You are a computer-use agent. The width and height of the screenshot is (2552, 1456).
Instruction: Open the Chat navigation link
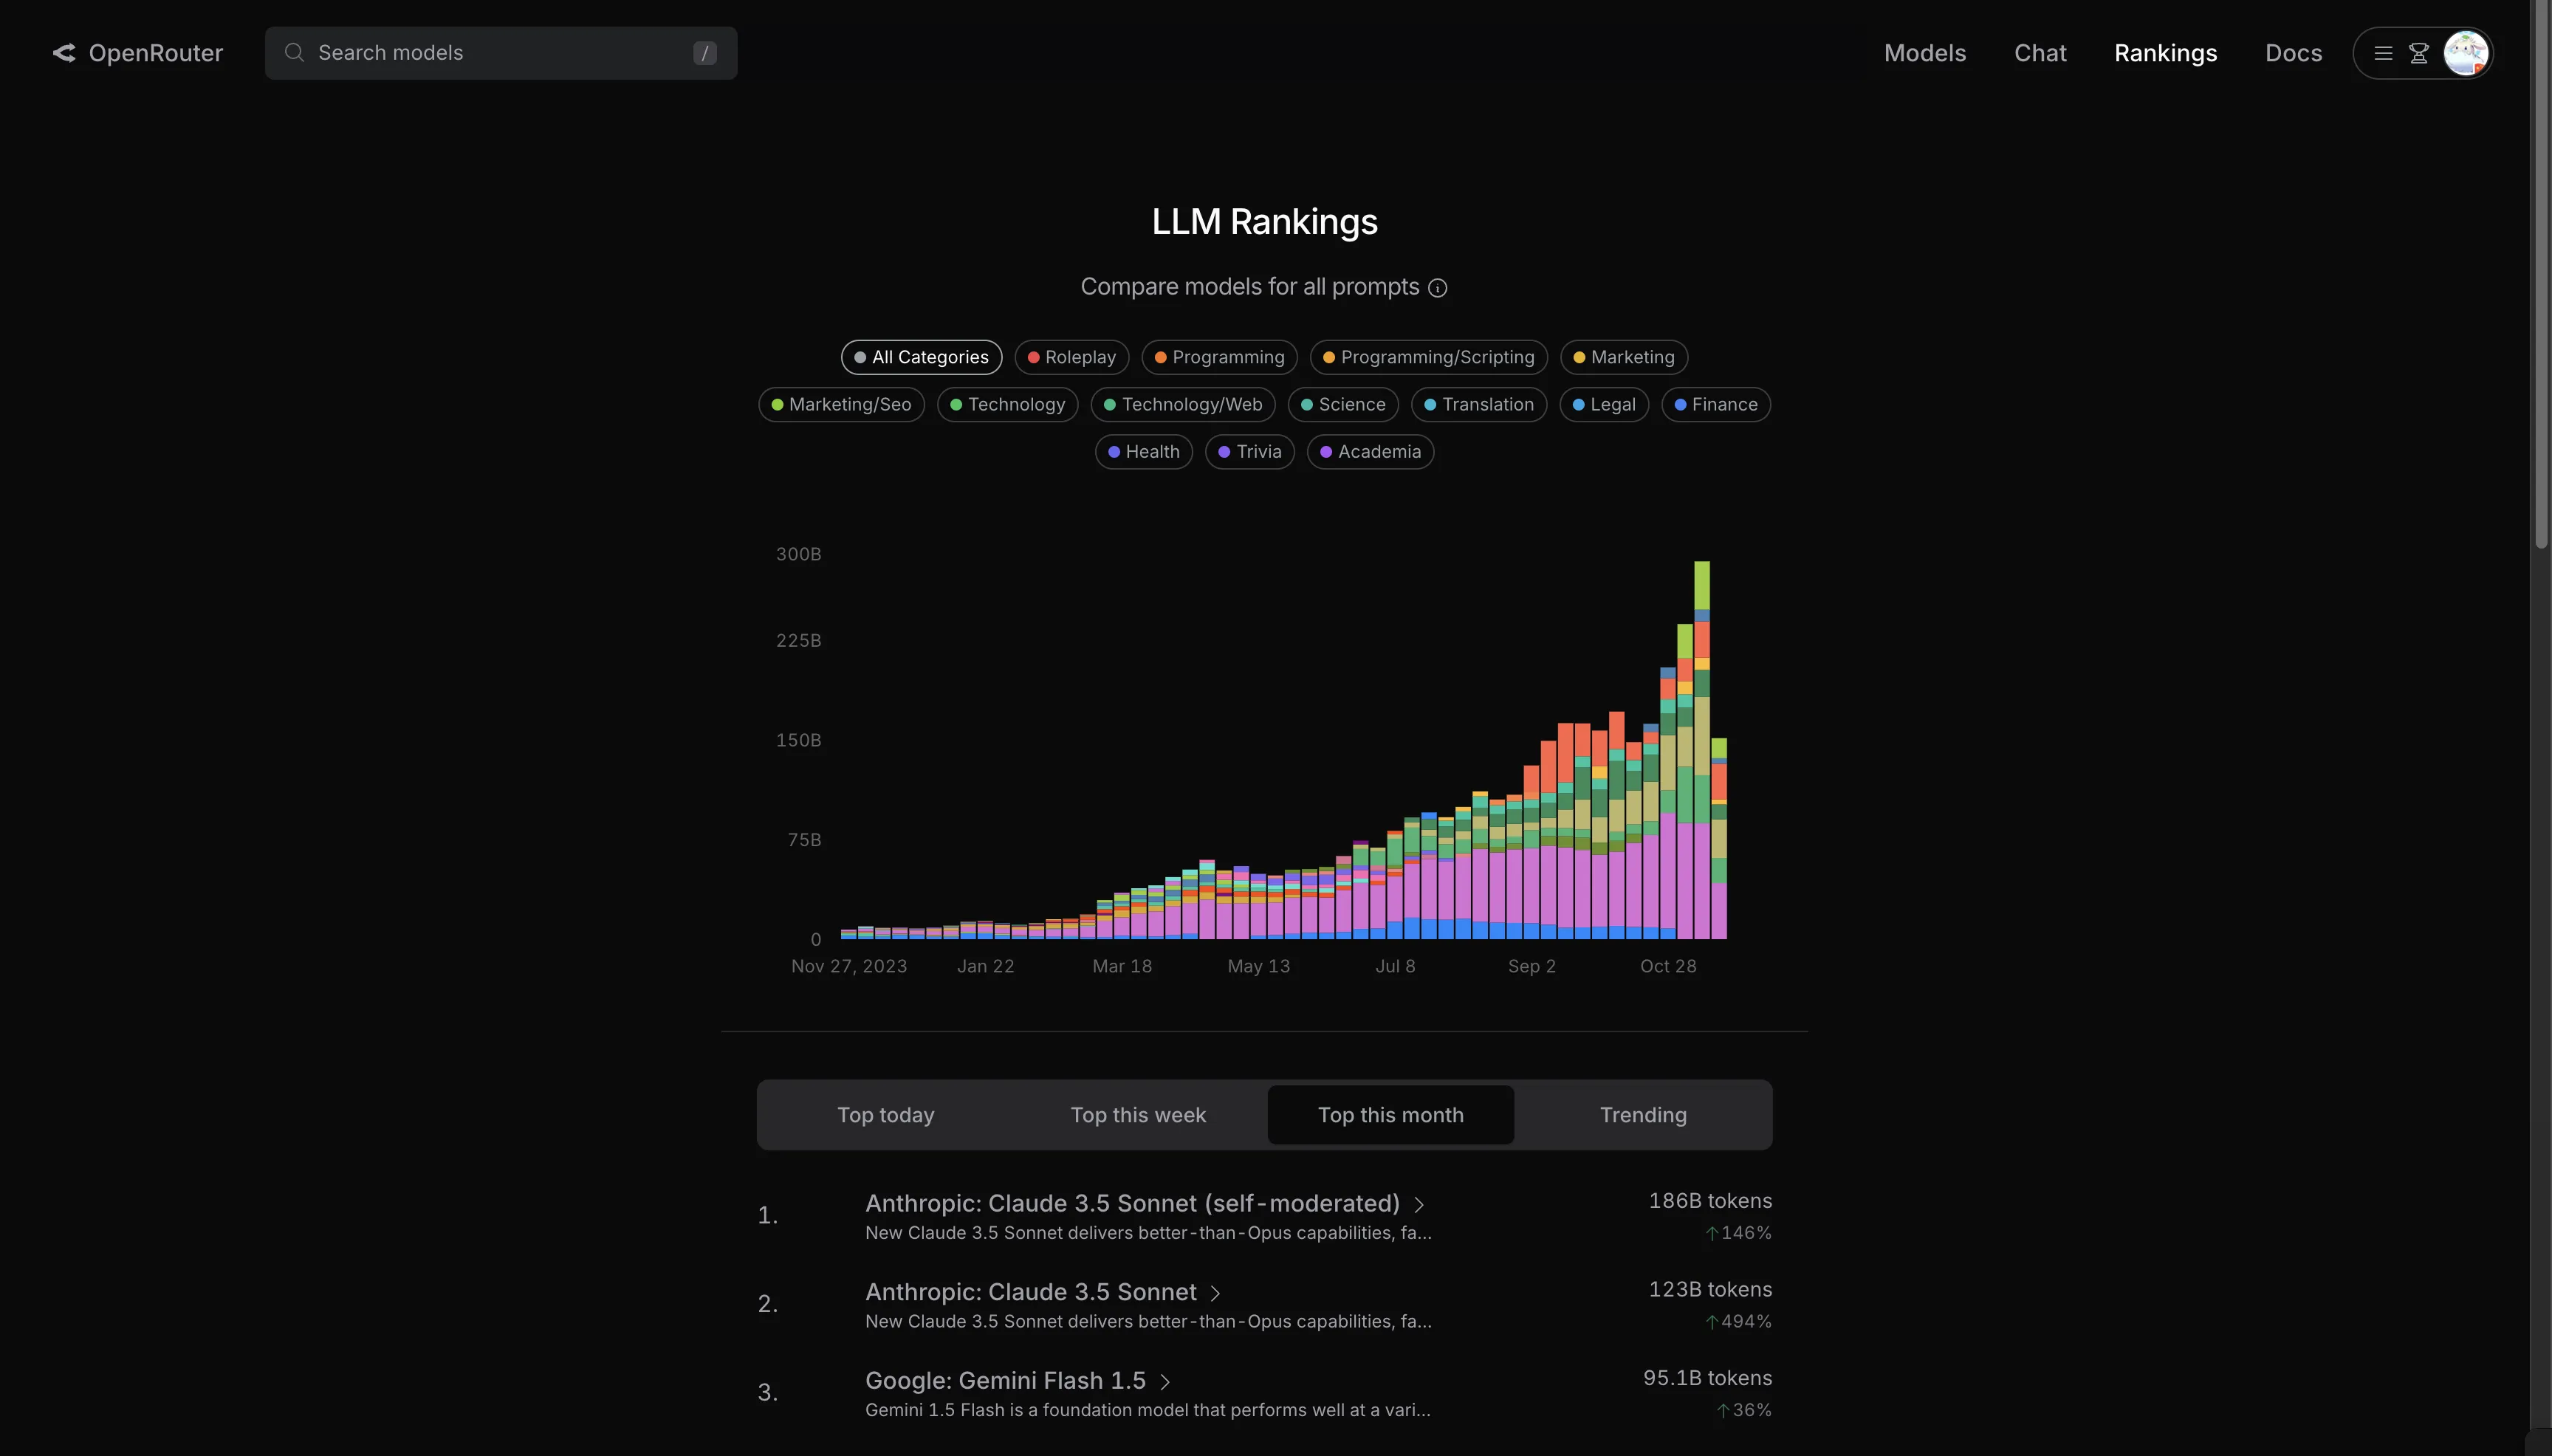[x=2040, y=52]
